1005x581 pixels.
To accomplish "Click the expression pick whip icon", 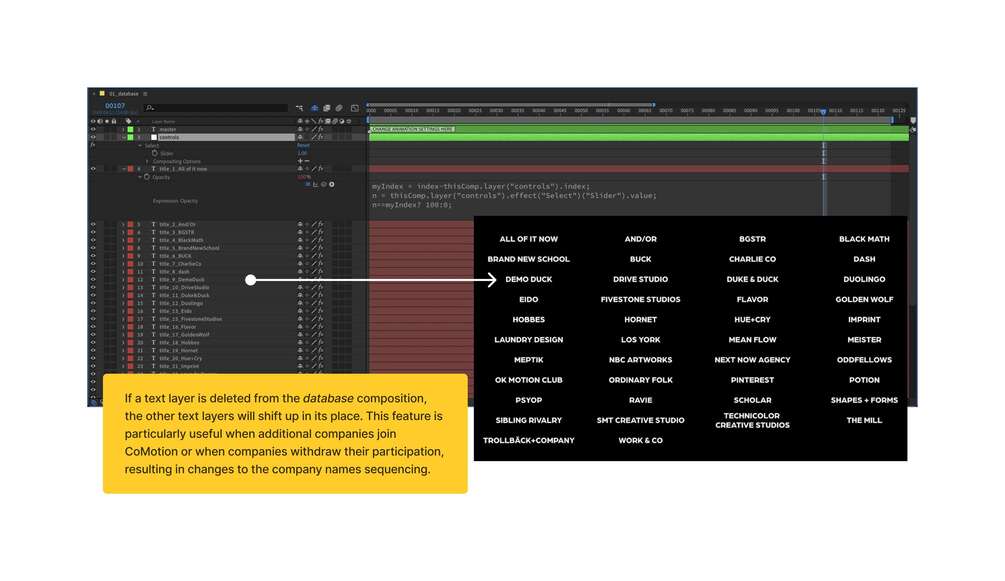I will pos(324,185).
